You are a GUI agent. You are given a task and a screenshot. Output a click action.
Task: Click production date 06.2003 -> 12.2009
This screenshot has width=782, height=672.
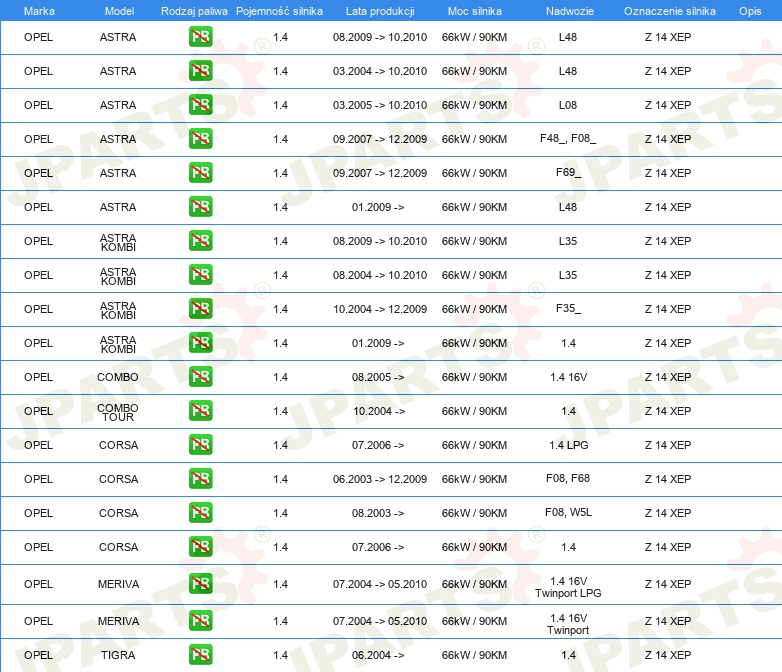(x=380, y=479)
